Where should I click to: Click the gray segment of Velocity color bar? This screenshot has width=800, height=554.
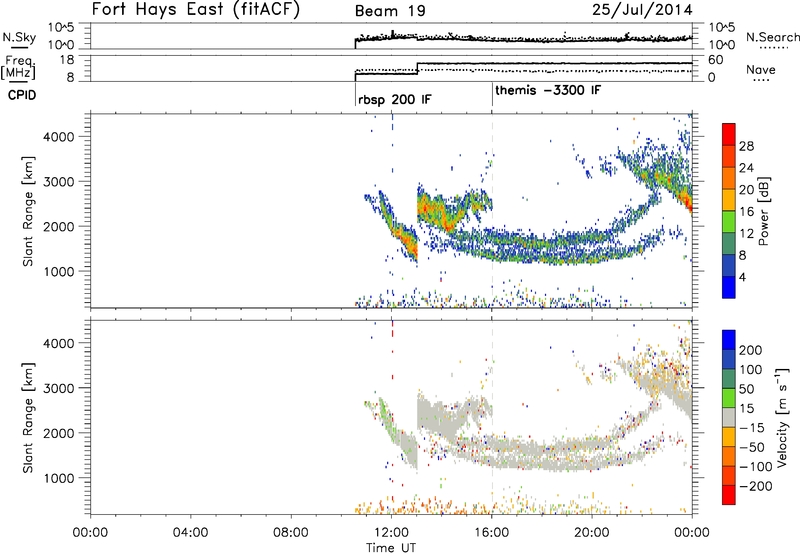(x=729, y=417)
